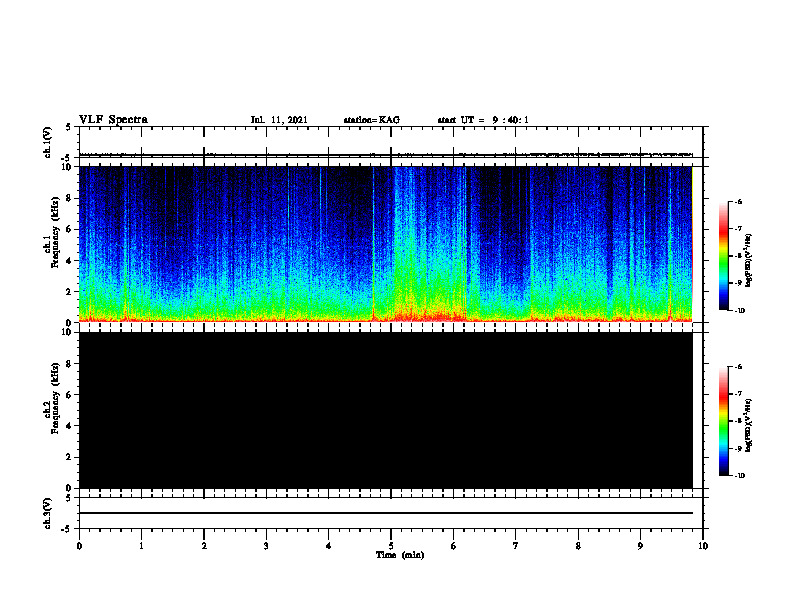
Task: Click the "VLF Spectra" plot title
Action: (x=113, y=120)
